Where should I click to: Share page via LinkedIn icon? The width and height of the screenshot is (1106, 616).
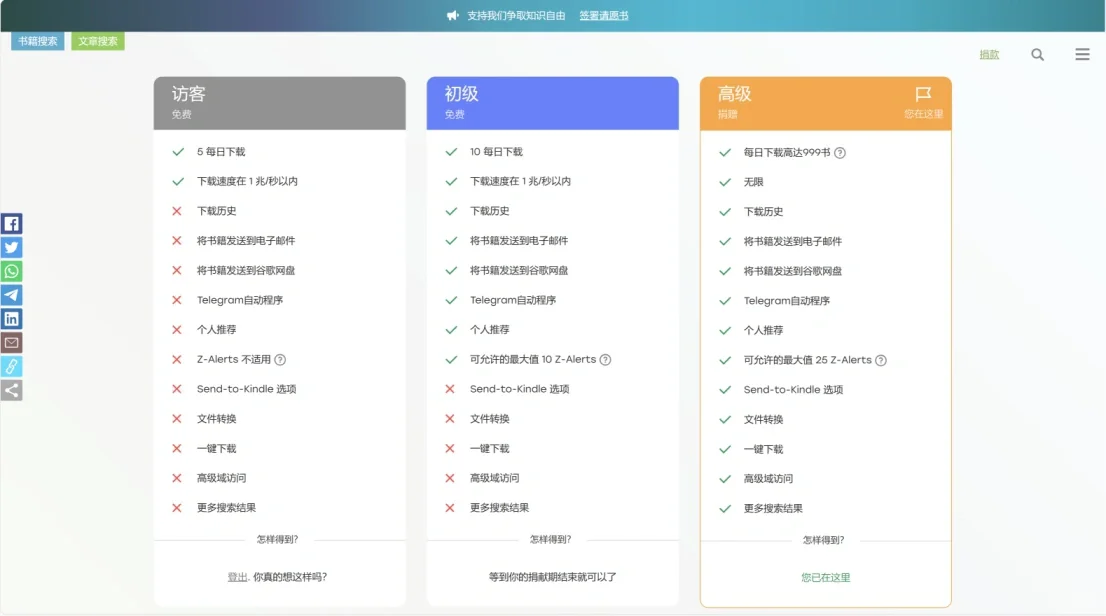coord(11,319)
